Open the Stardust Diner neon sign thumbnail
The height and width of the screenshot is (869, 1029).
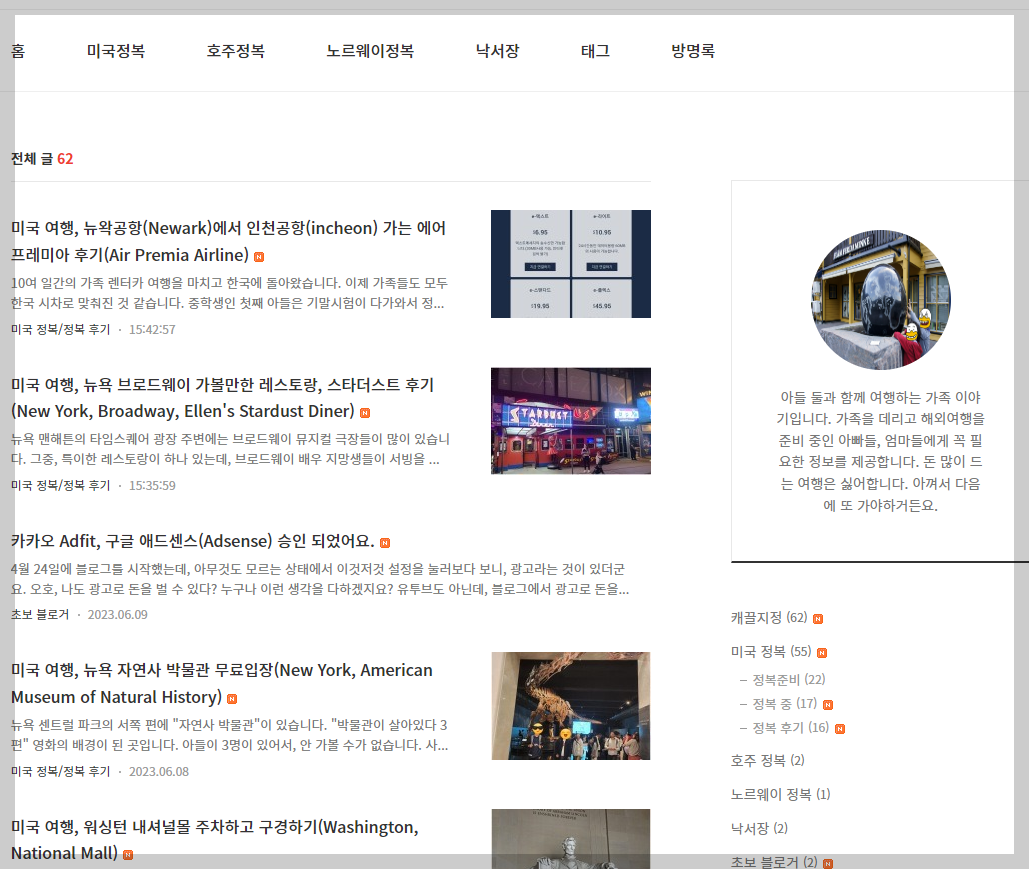tap(571, 421)
